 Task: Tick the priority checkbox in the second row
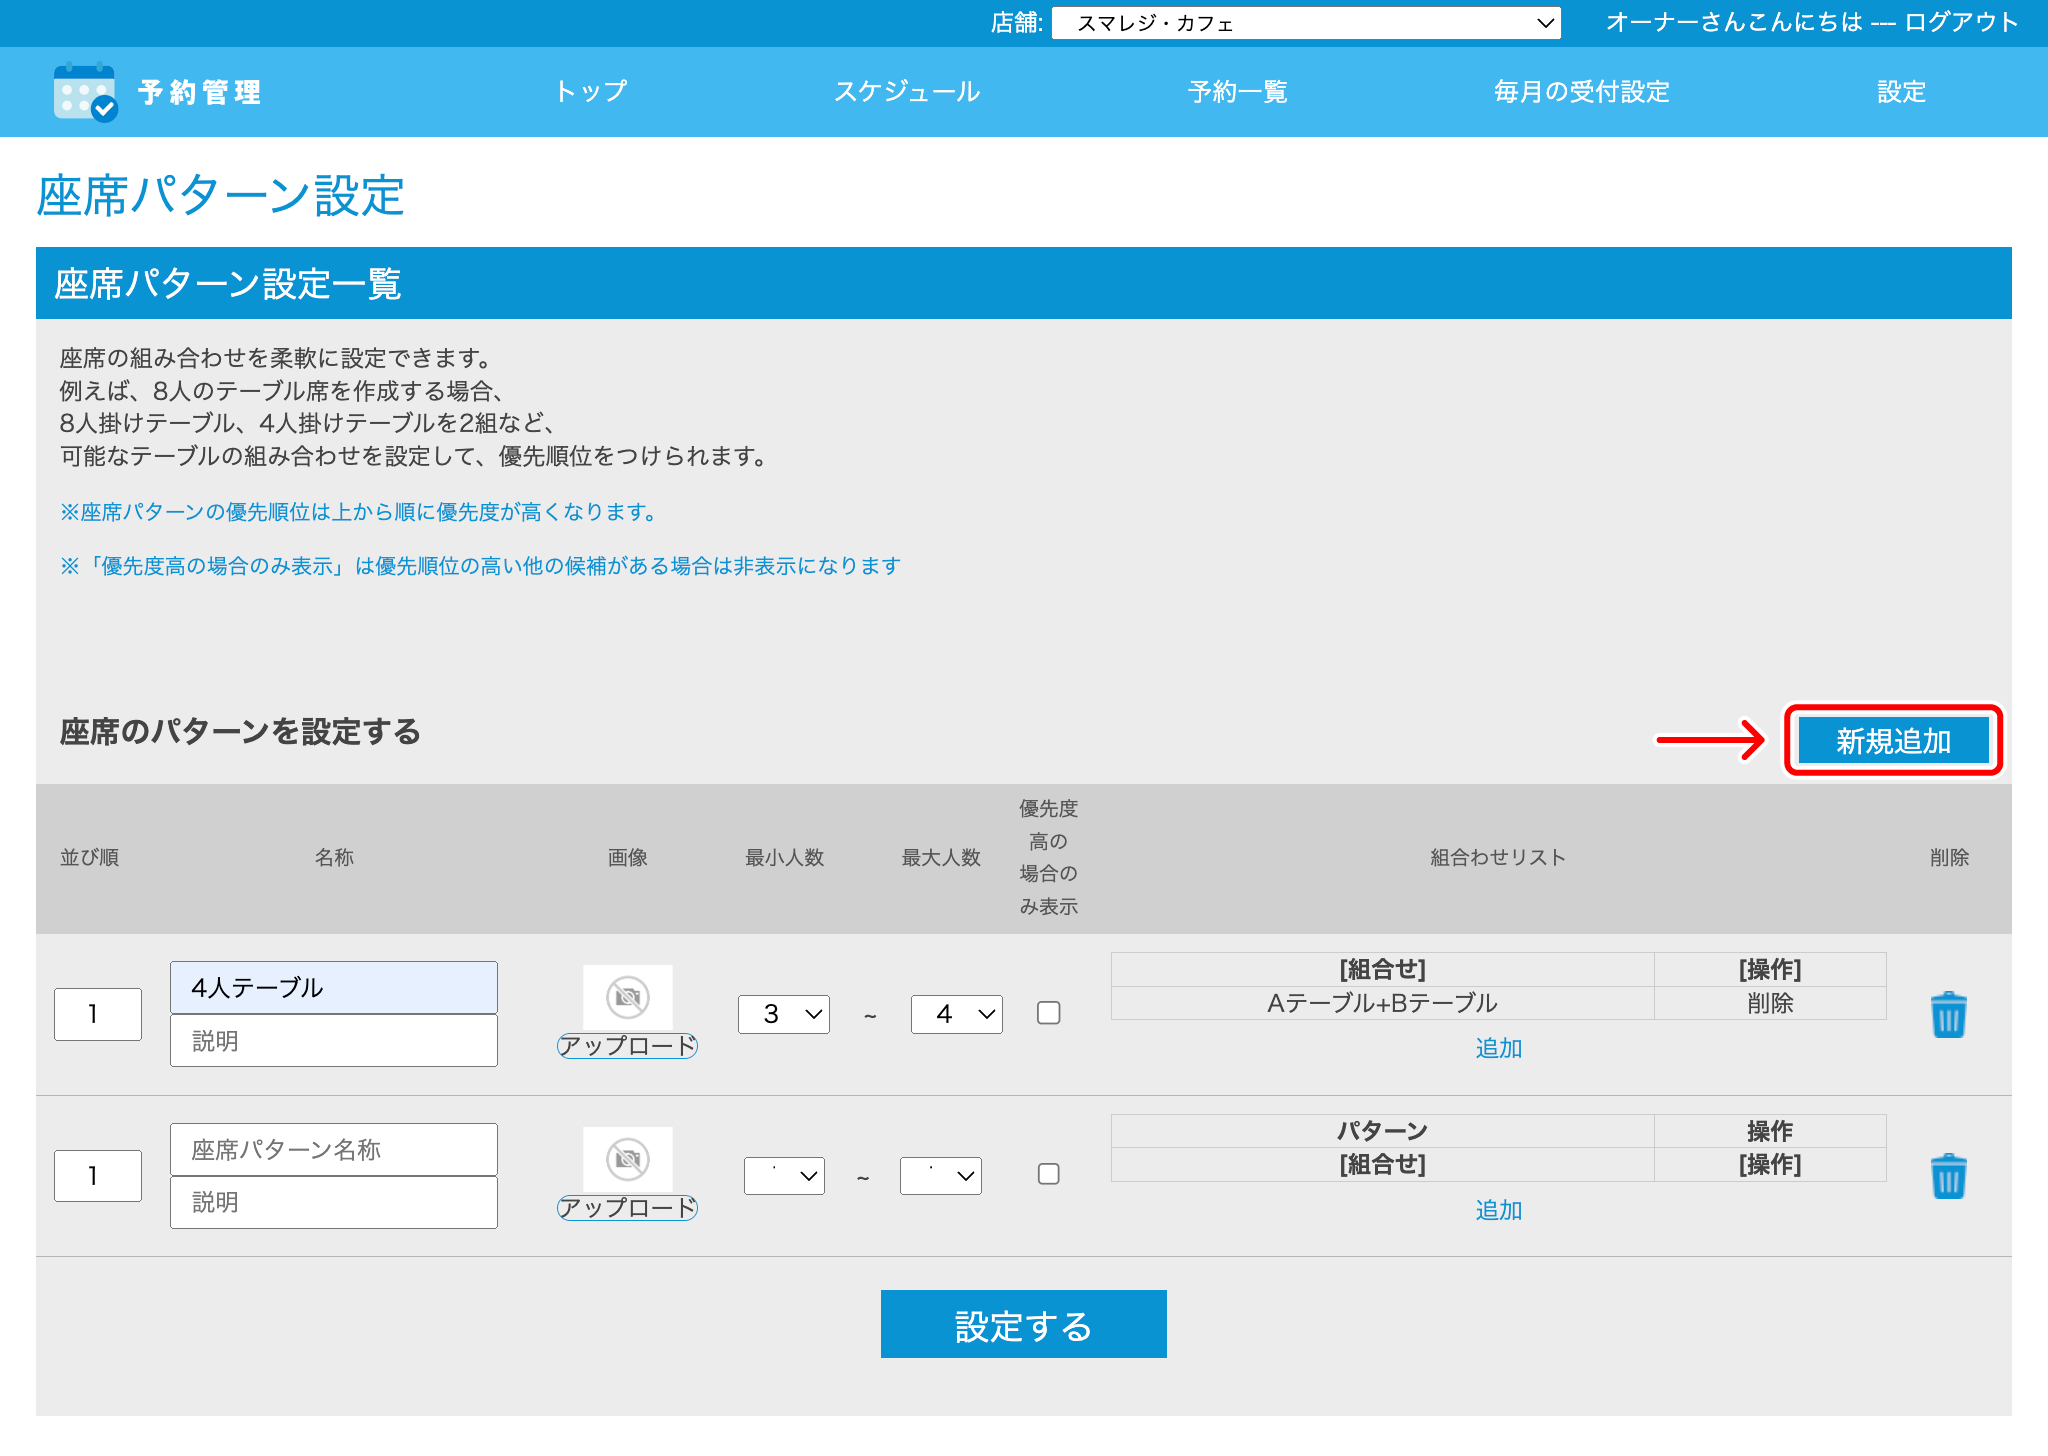(x=1049, y=1174)
